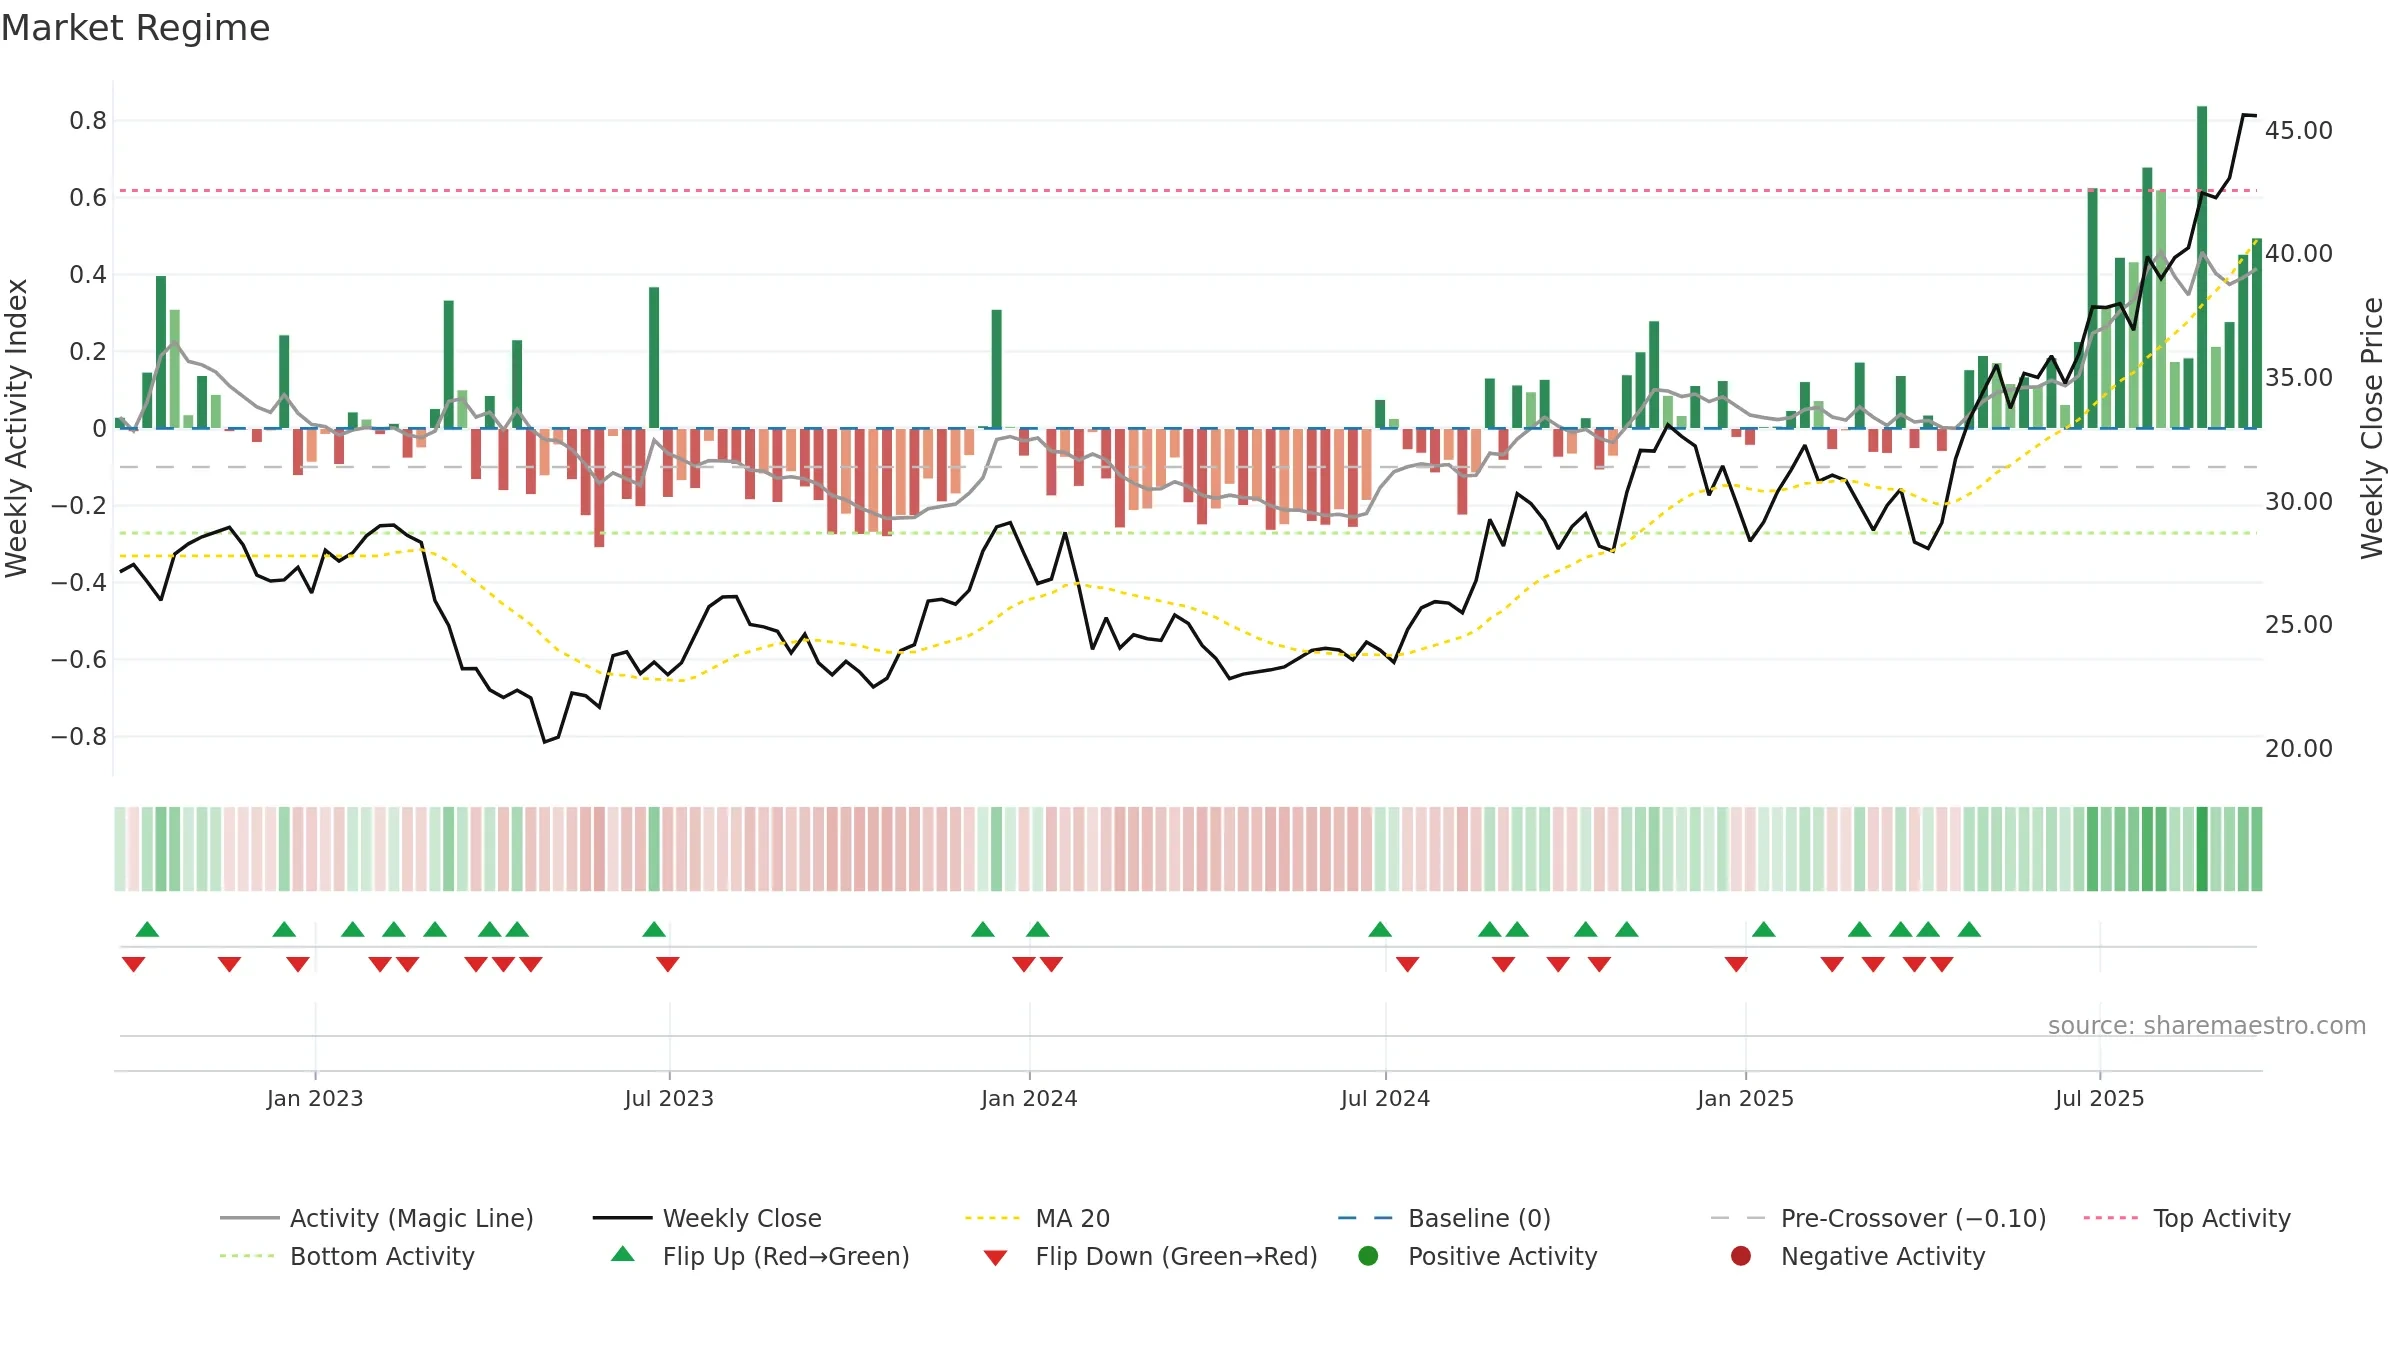Click the Jul 2025 axis label
Viewport: 2400px width, 1350px height.
point(2099,1098)
